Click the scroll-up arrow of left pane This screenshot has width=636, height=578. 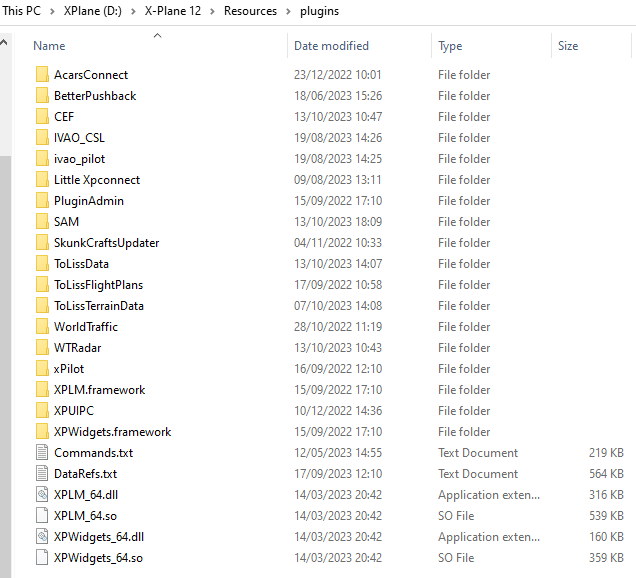point(4,42)
